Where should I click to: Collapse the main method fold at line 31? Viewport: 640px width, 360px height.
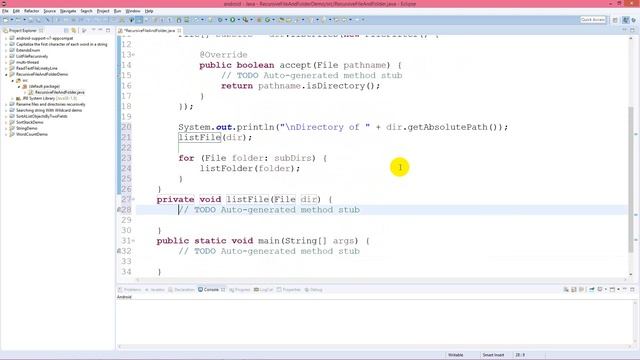(133, 241)
